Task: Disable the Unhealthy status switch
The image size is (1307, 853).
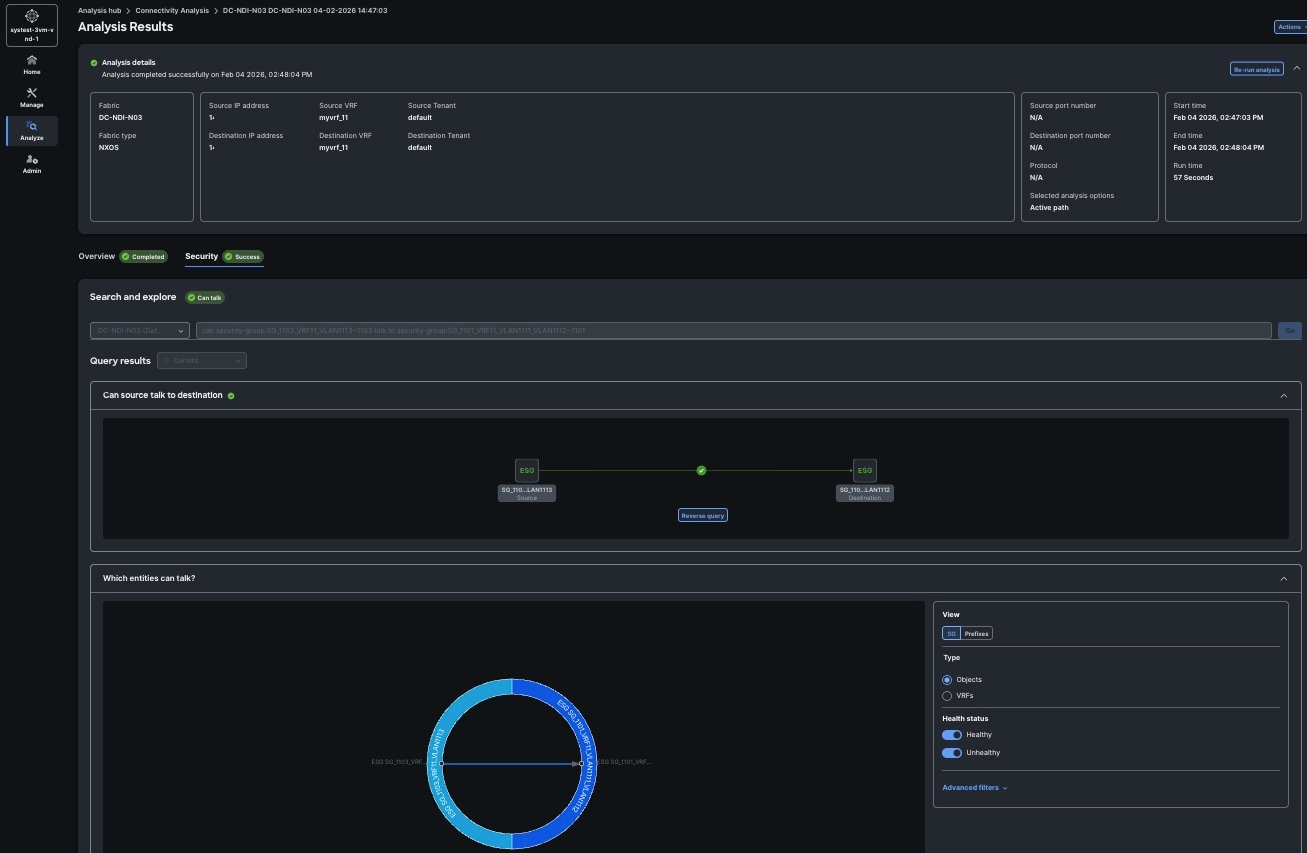Action: 952,753
